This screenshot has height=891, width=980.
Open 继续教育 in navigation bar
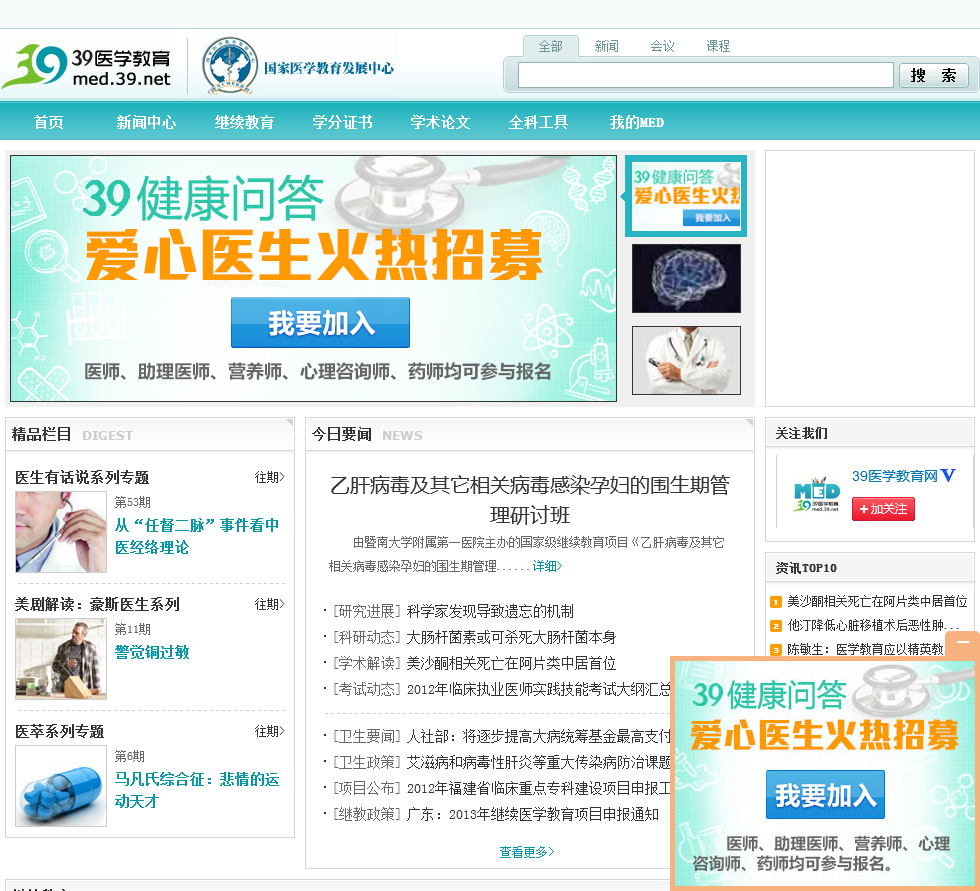click(x=244, y=122)
